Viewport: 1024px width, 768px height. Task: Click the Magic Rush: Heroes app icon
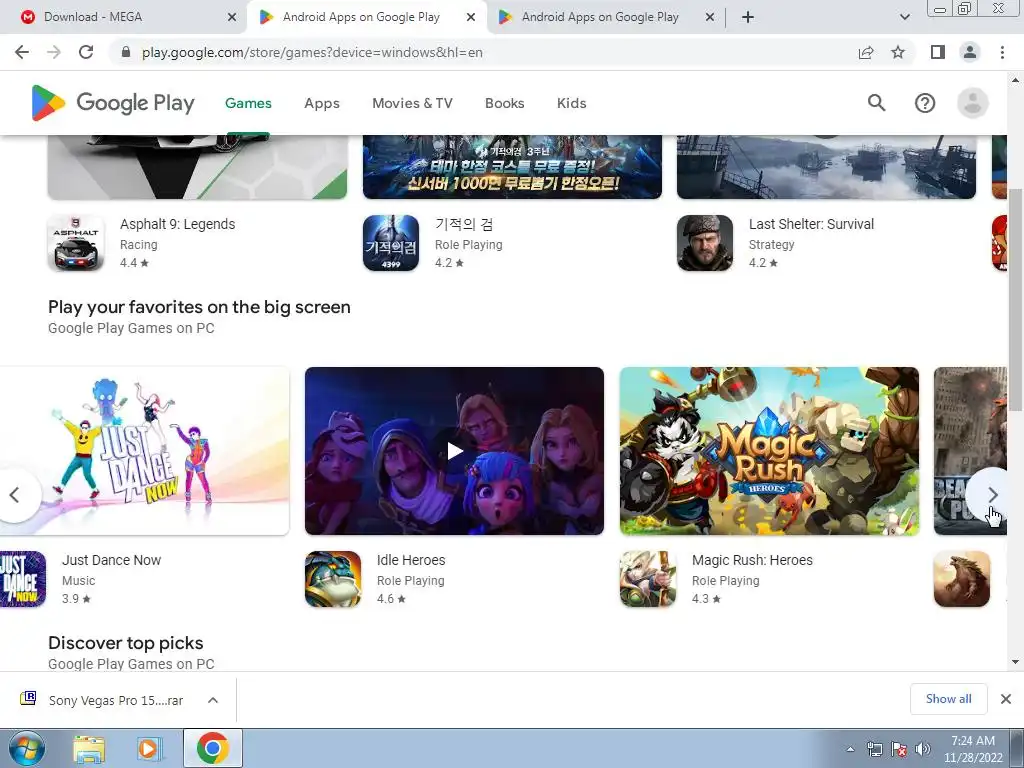[x=648, y=579]
